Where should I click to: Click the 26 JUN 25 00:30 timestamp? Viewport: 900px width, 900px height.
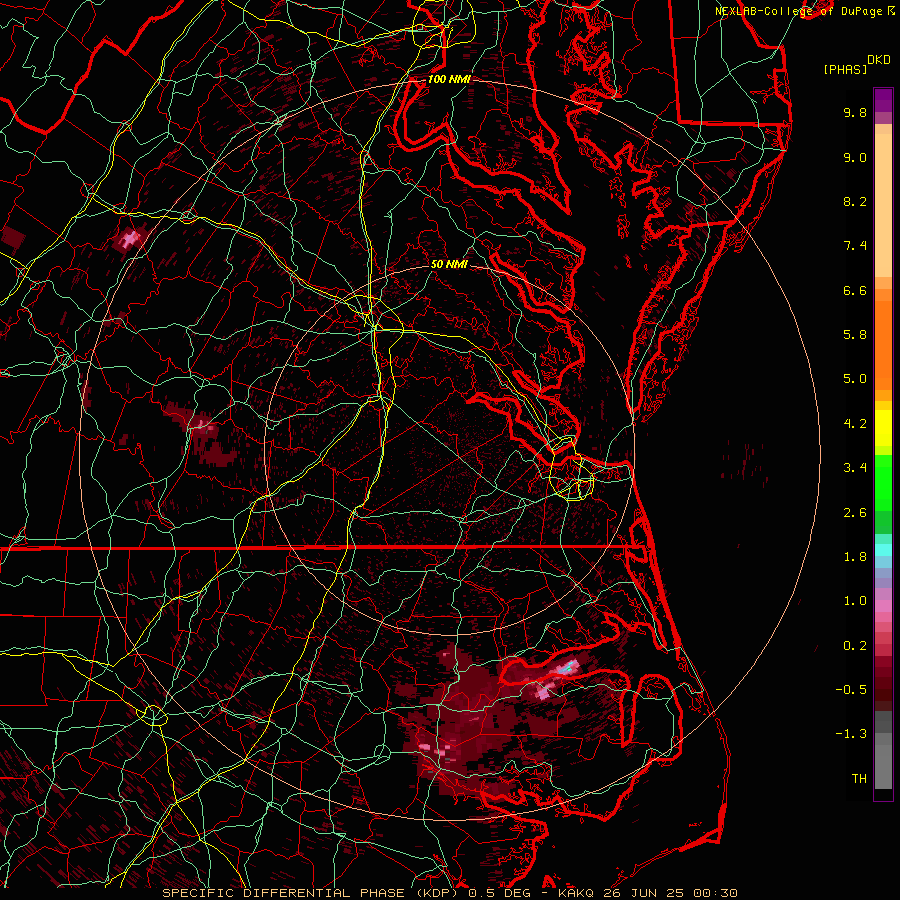pyautogui.click(x=668, y=893)
